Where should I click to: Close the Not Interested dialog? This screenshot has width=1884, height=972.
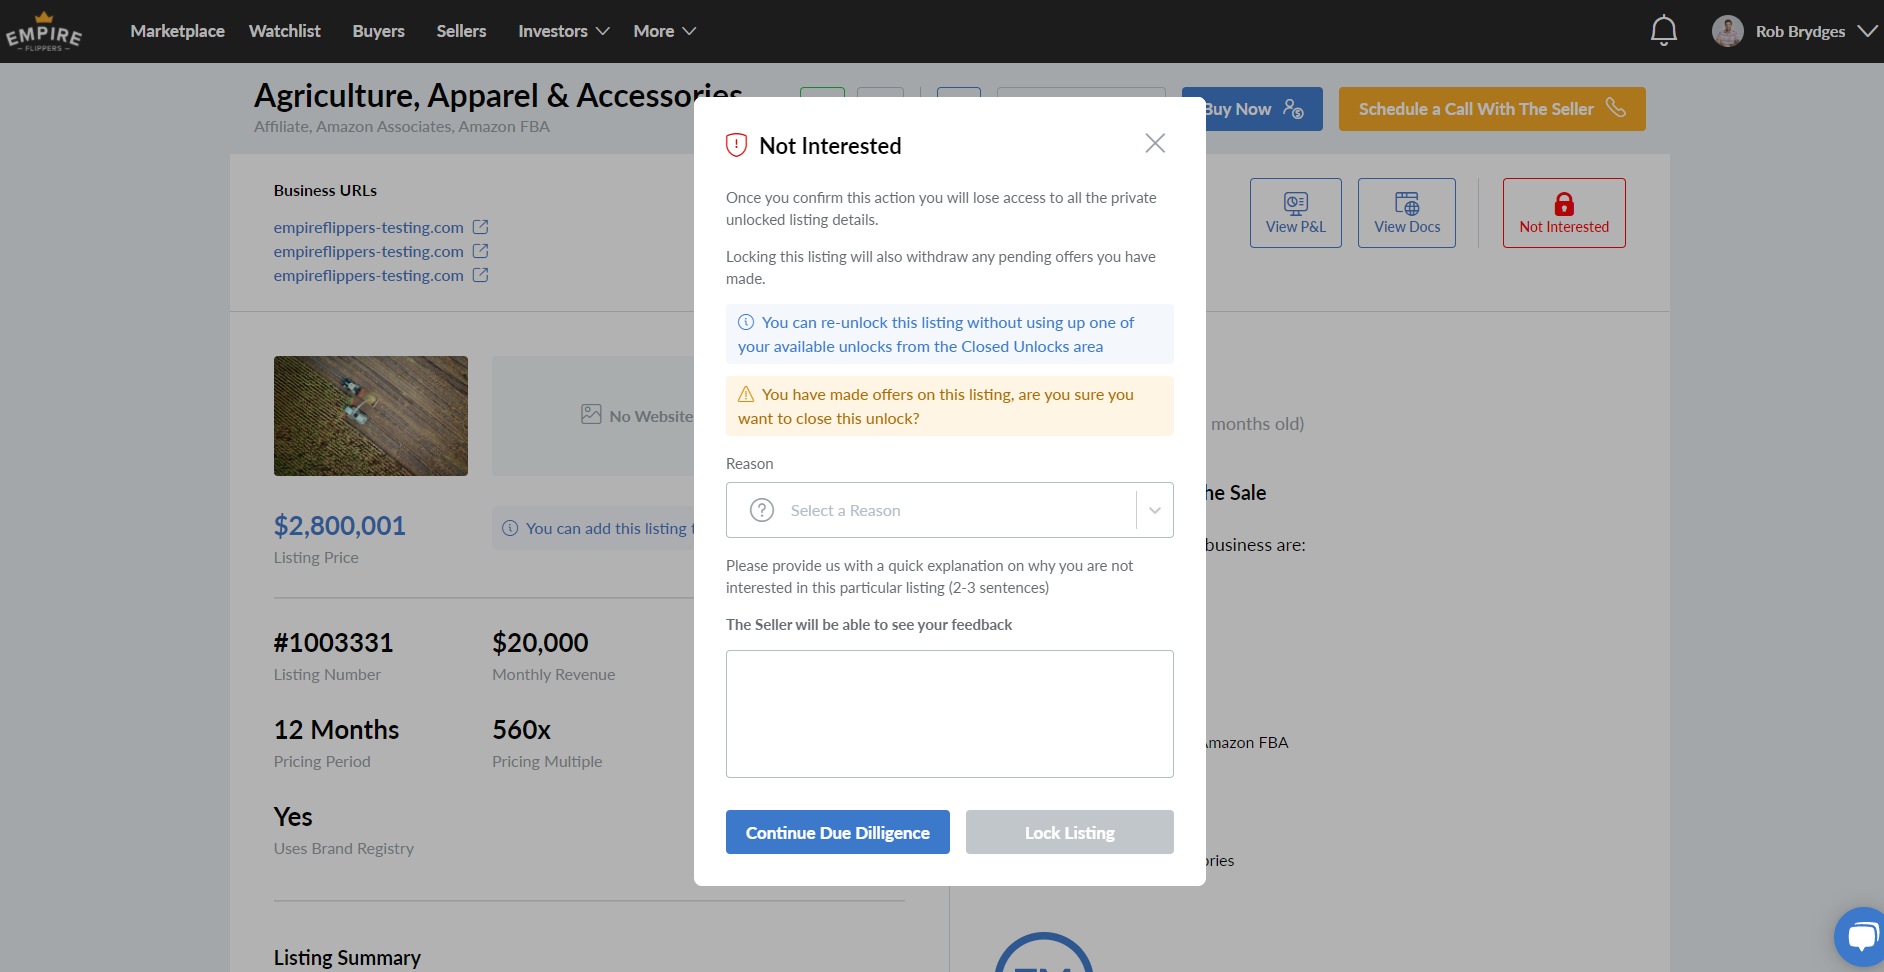[1155, 143]
